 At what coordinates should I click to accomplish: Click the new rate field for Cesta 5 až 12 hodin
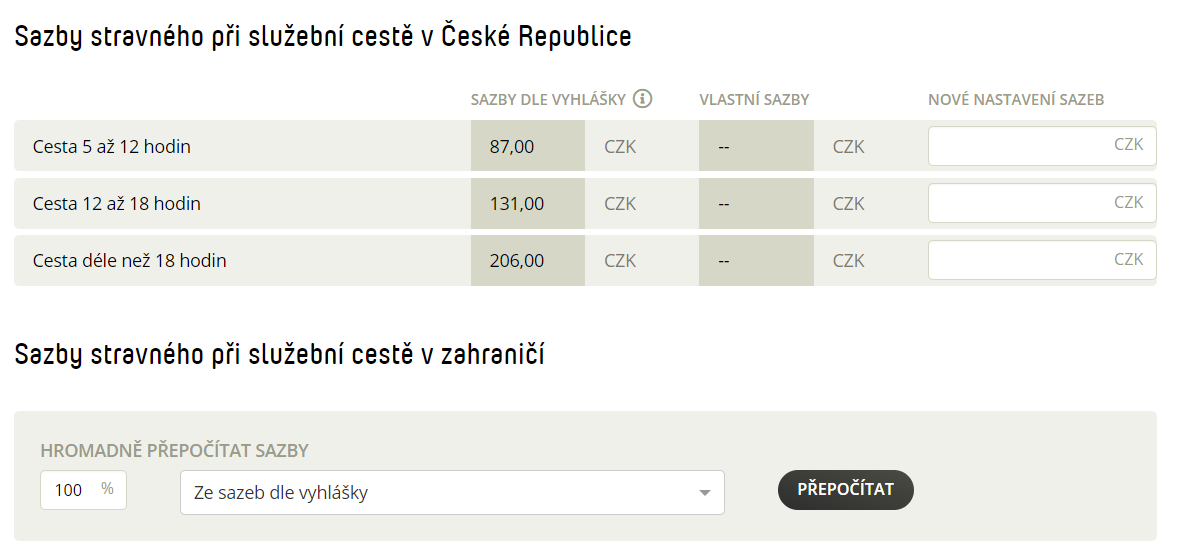pyautogui.click(x=1042, y=146)
